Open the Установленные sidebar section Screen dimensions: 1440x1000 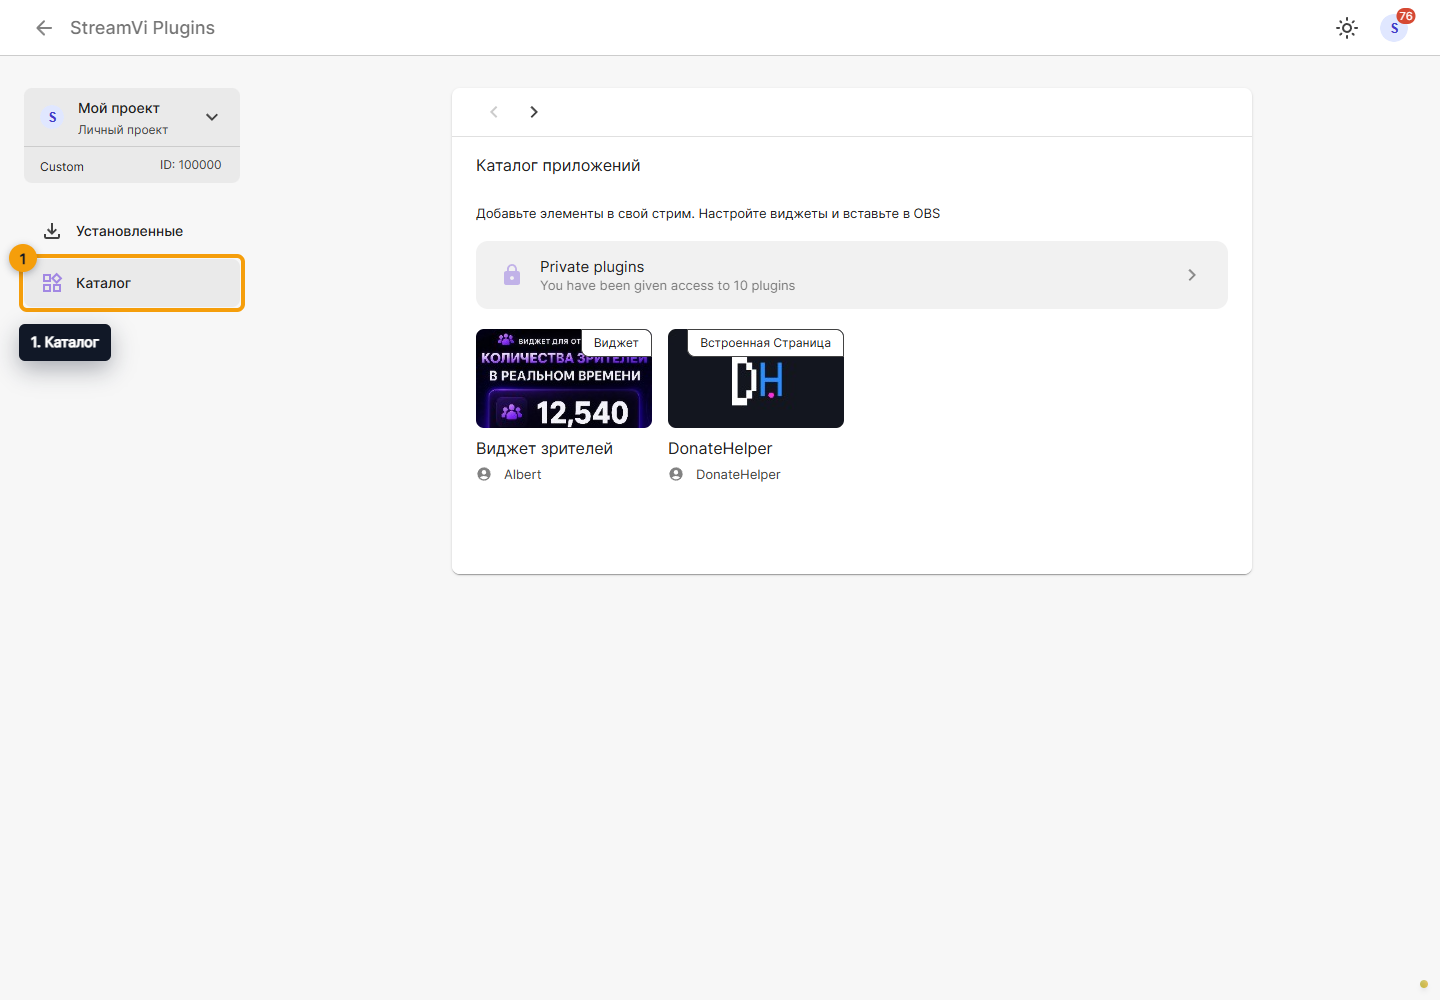coord(132,231)
